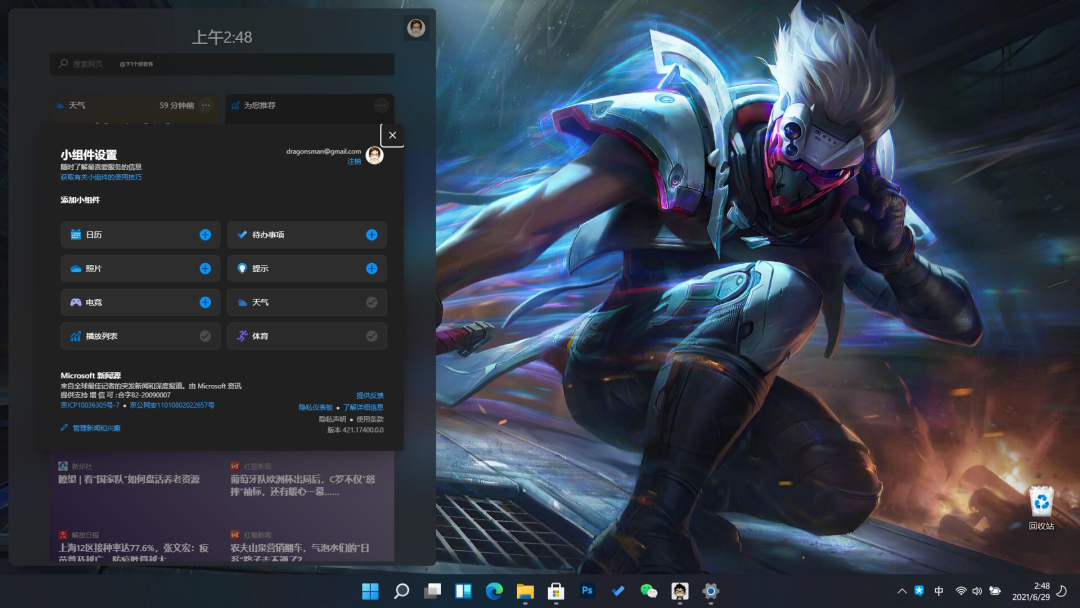The height and width of the screenshot is (608, 1080).
Task: Focus the 搜索网页 web search box
Action: [222, 64]
